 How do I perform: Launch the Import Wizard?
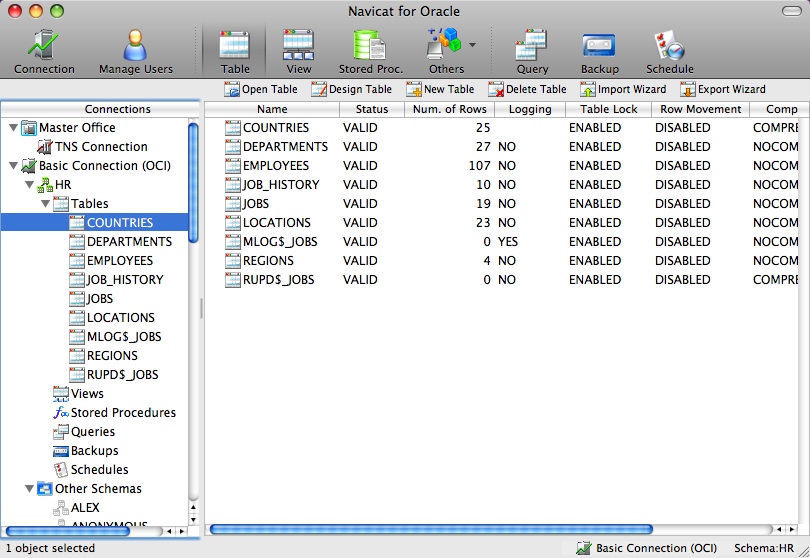[x=623, y=89]
